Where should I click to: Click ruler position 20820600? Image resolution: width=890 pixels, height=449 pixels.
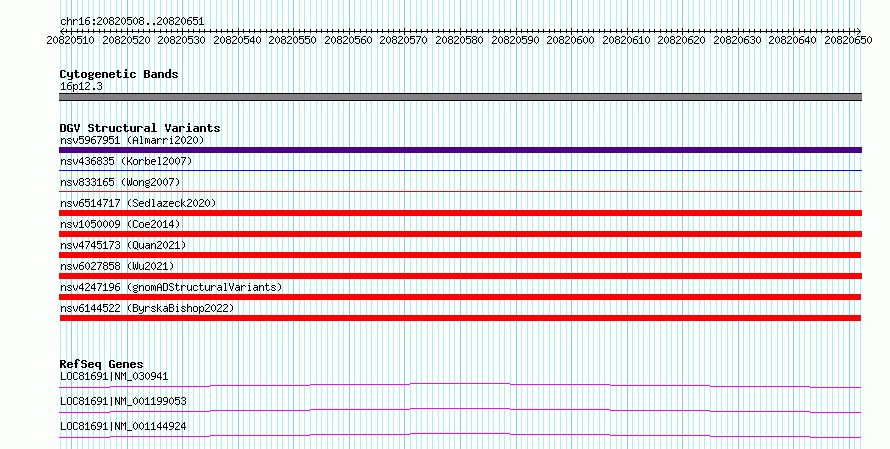click(570, 40)
